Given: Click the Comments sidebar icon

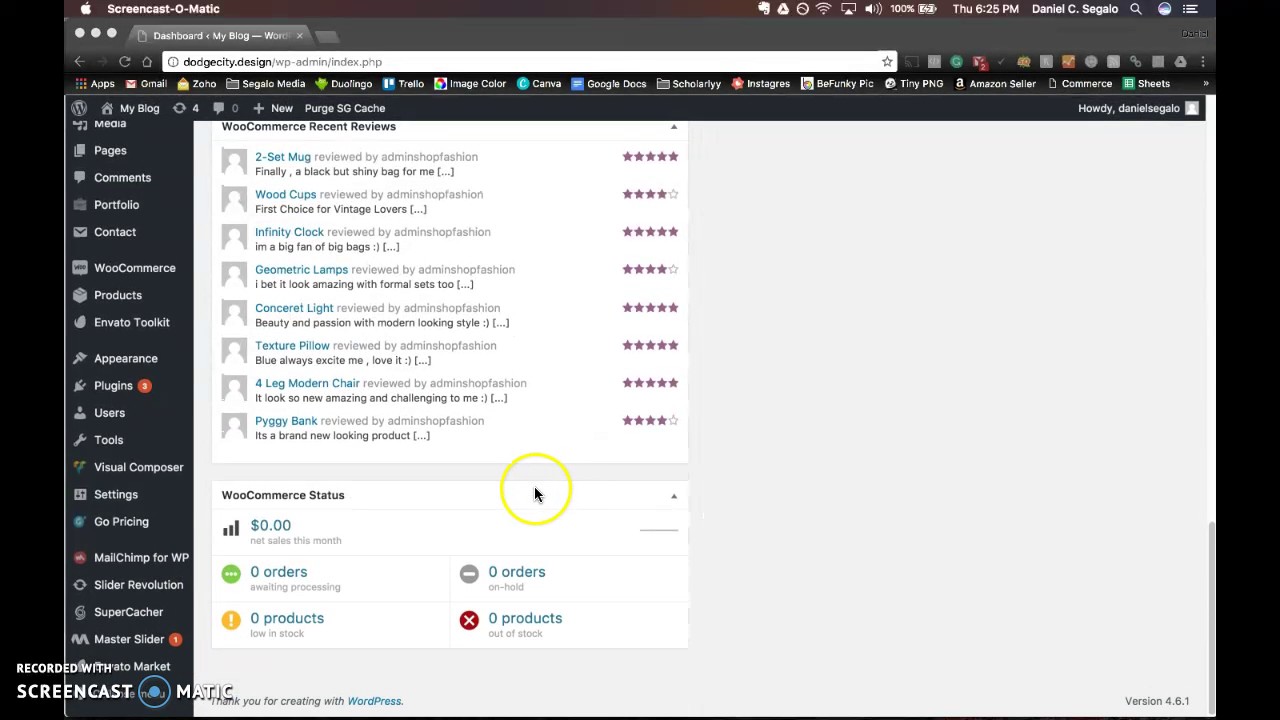Looking at the screenshot, I should (x=80, y=177).
